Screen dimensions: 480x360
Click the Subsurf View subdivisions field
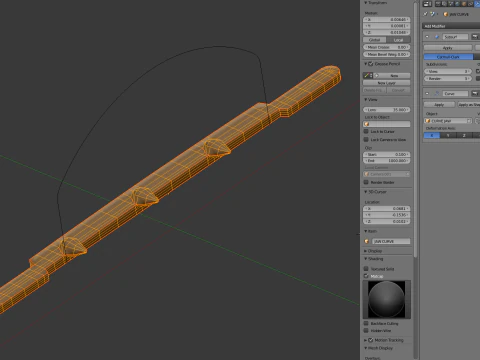(x=448, y=71)
